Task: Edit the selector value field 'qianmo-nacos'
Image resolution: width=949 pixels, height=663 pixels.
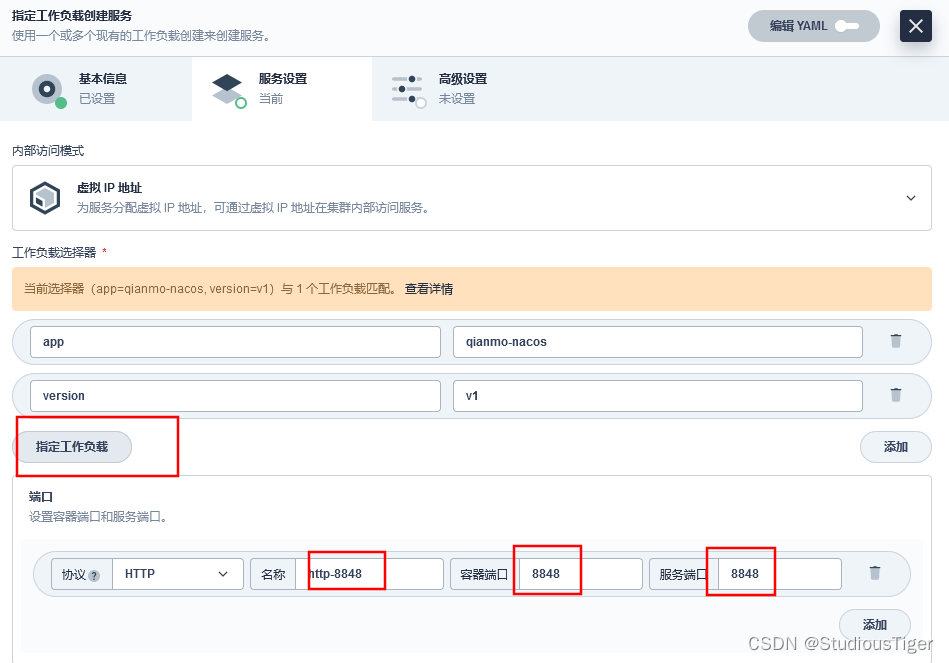Action: click(x=658, y=342)
